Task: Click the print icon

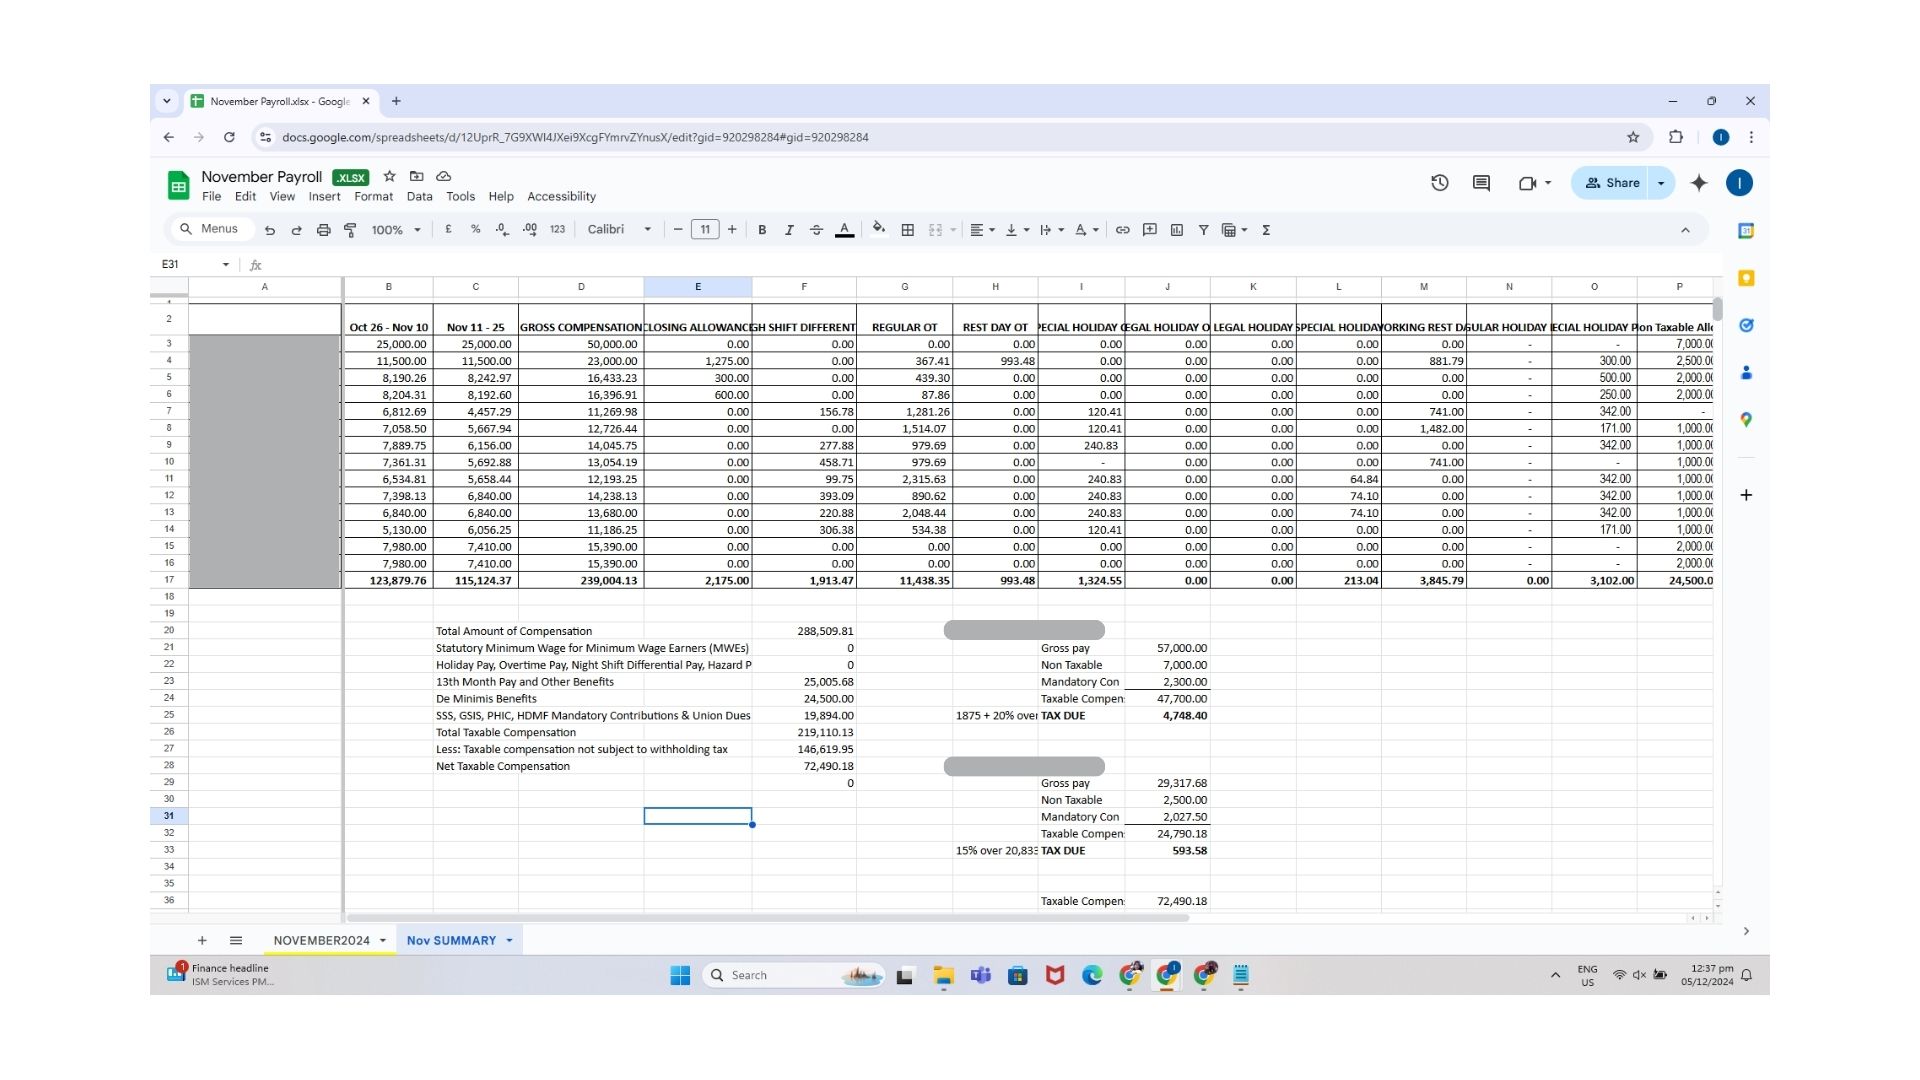Action: pos(323,230)
